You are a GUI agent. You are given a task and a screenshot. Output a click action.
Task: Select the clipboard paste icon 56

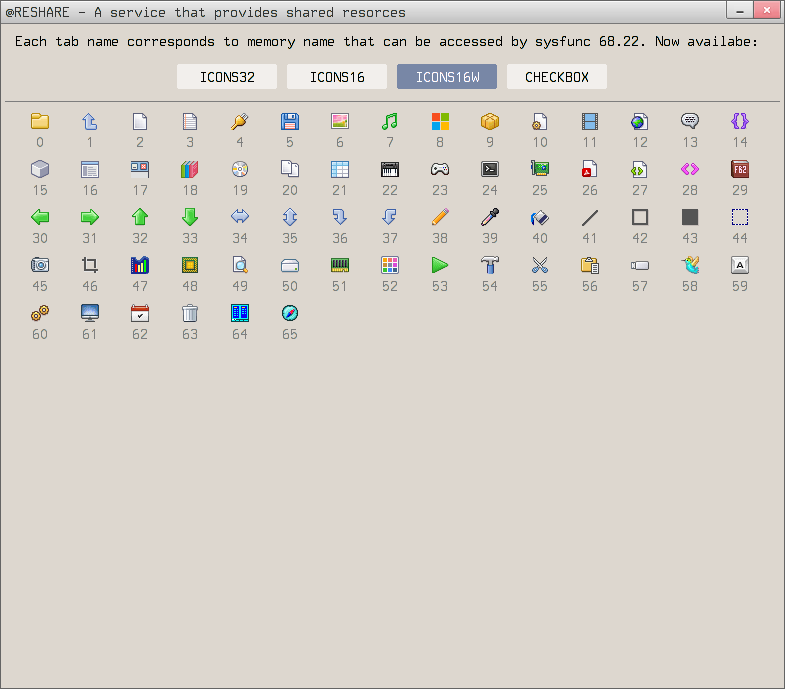[x=590, y=265]
